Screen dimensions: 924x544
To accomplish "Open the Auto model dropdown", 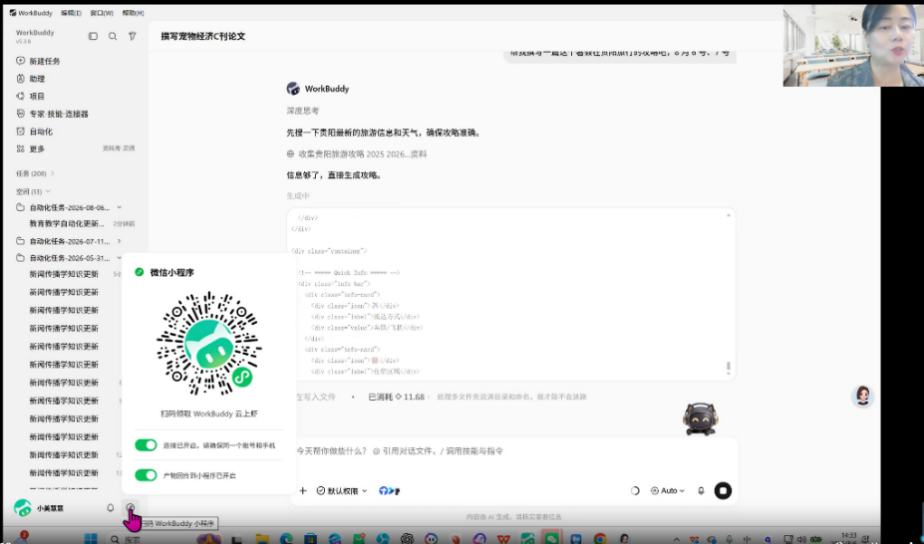I will pos(668,490).
